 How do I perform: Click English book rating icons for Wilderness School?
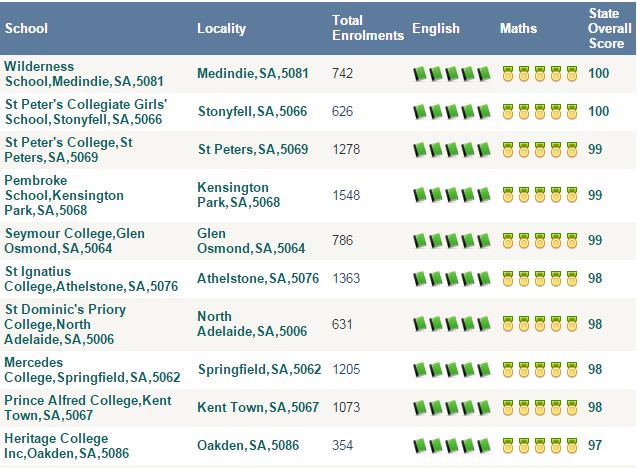pos(451,74)
